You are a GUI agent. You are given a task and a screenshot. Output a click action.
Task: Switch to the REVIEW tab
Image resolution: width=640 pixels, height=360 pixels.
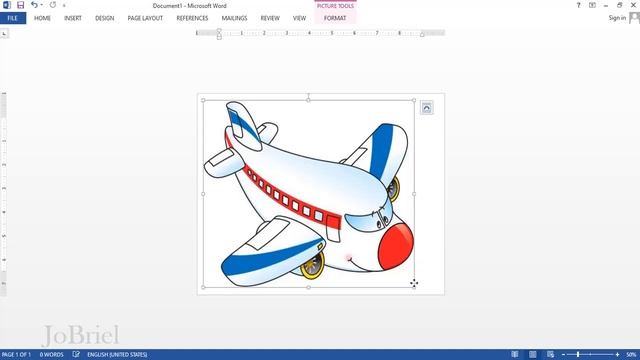click(x=270, y=18)
